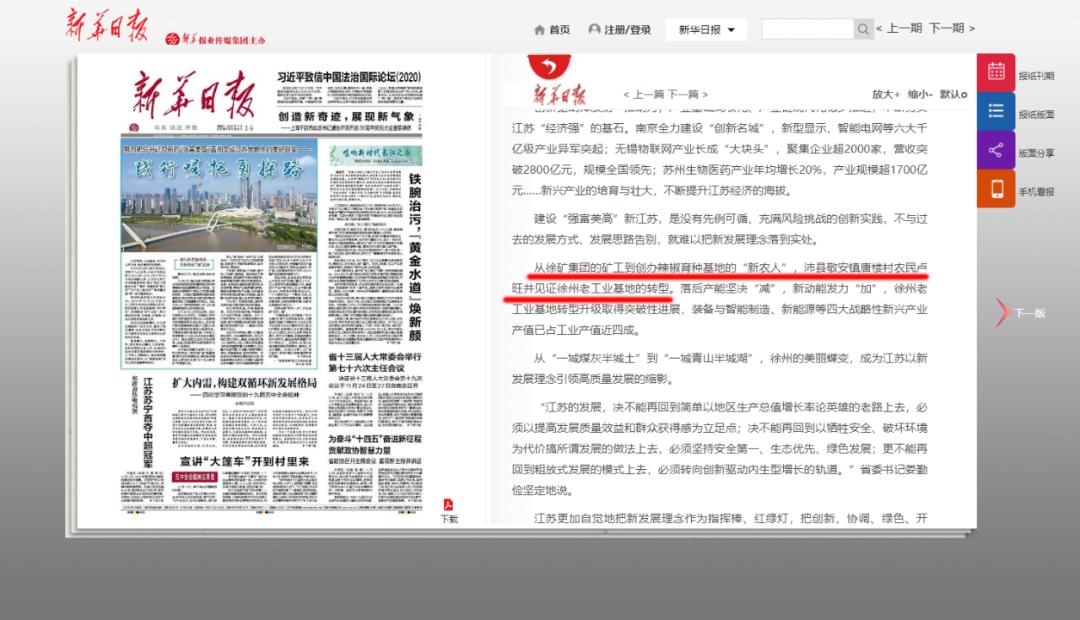Open the 宣讲"大篷车"开到村里来 article

245,461
